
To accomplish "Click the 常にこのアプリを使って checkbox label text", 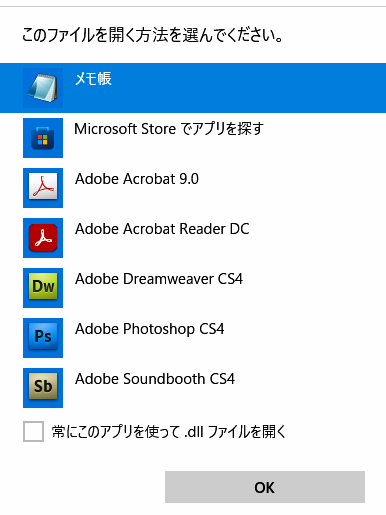I will (x=116, y=432).
